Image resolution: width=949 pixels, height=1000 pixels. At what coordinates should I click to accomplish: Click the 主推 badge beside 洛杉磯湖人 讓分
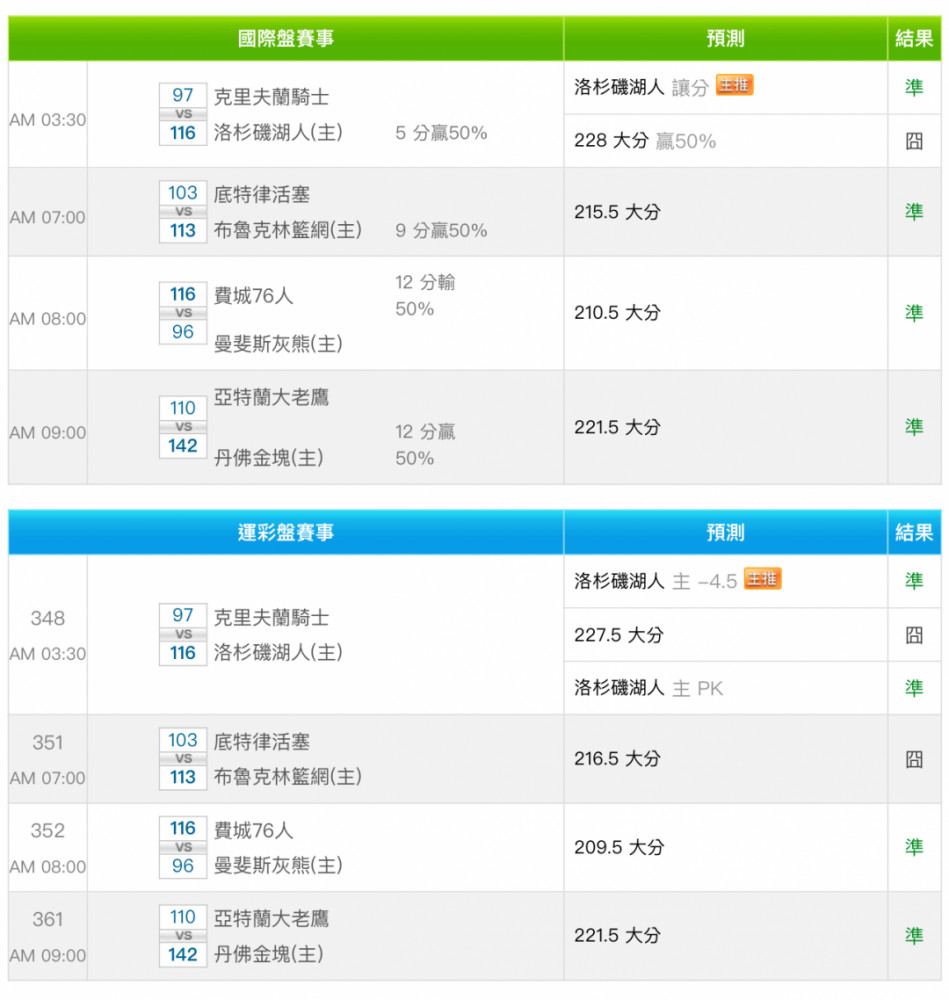pyautogui.click(x=734, y=85)
